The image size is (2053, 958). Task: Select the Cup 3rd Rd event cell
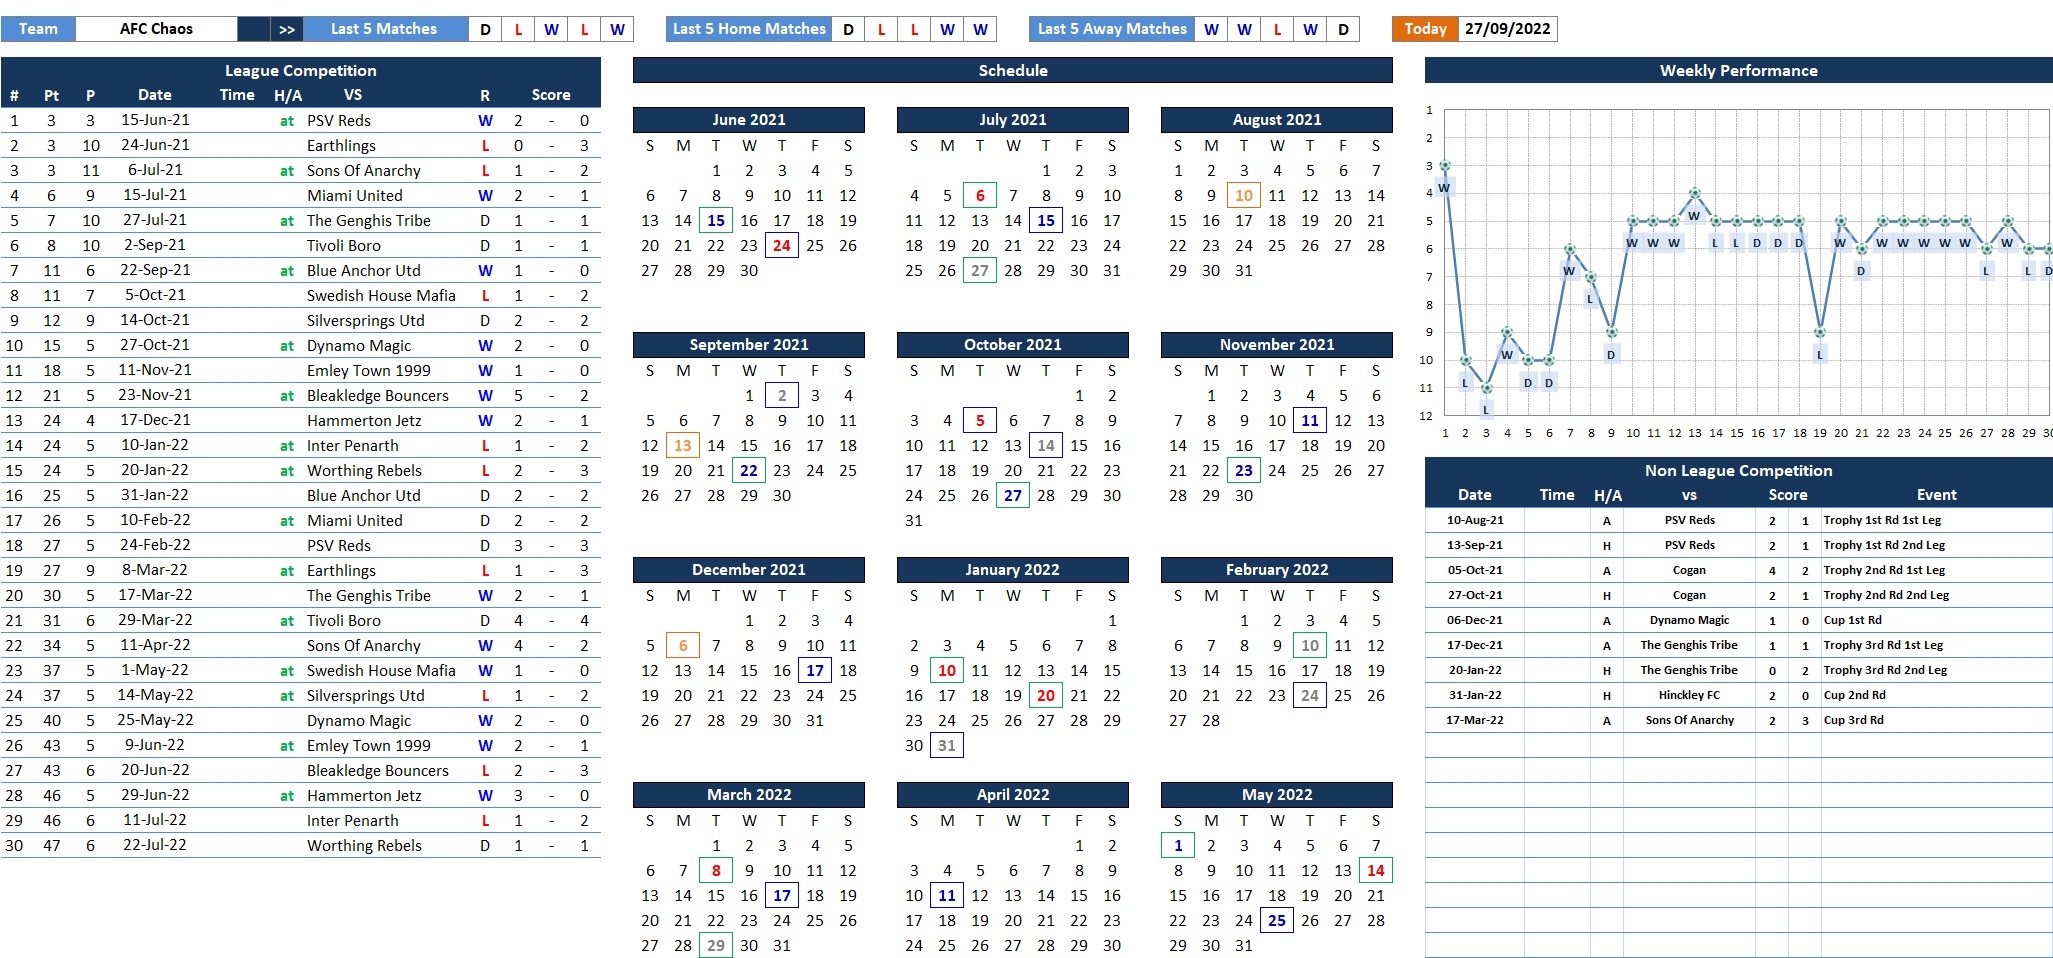(1853, 721)
